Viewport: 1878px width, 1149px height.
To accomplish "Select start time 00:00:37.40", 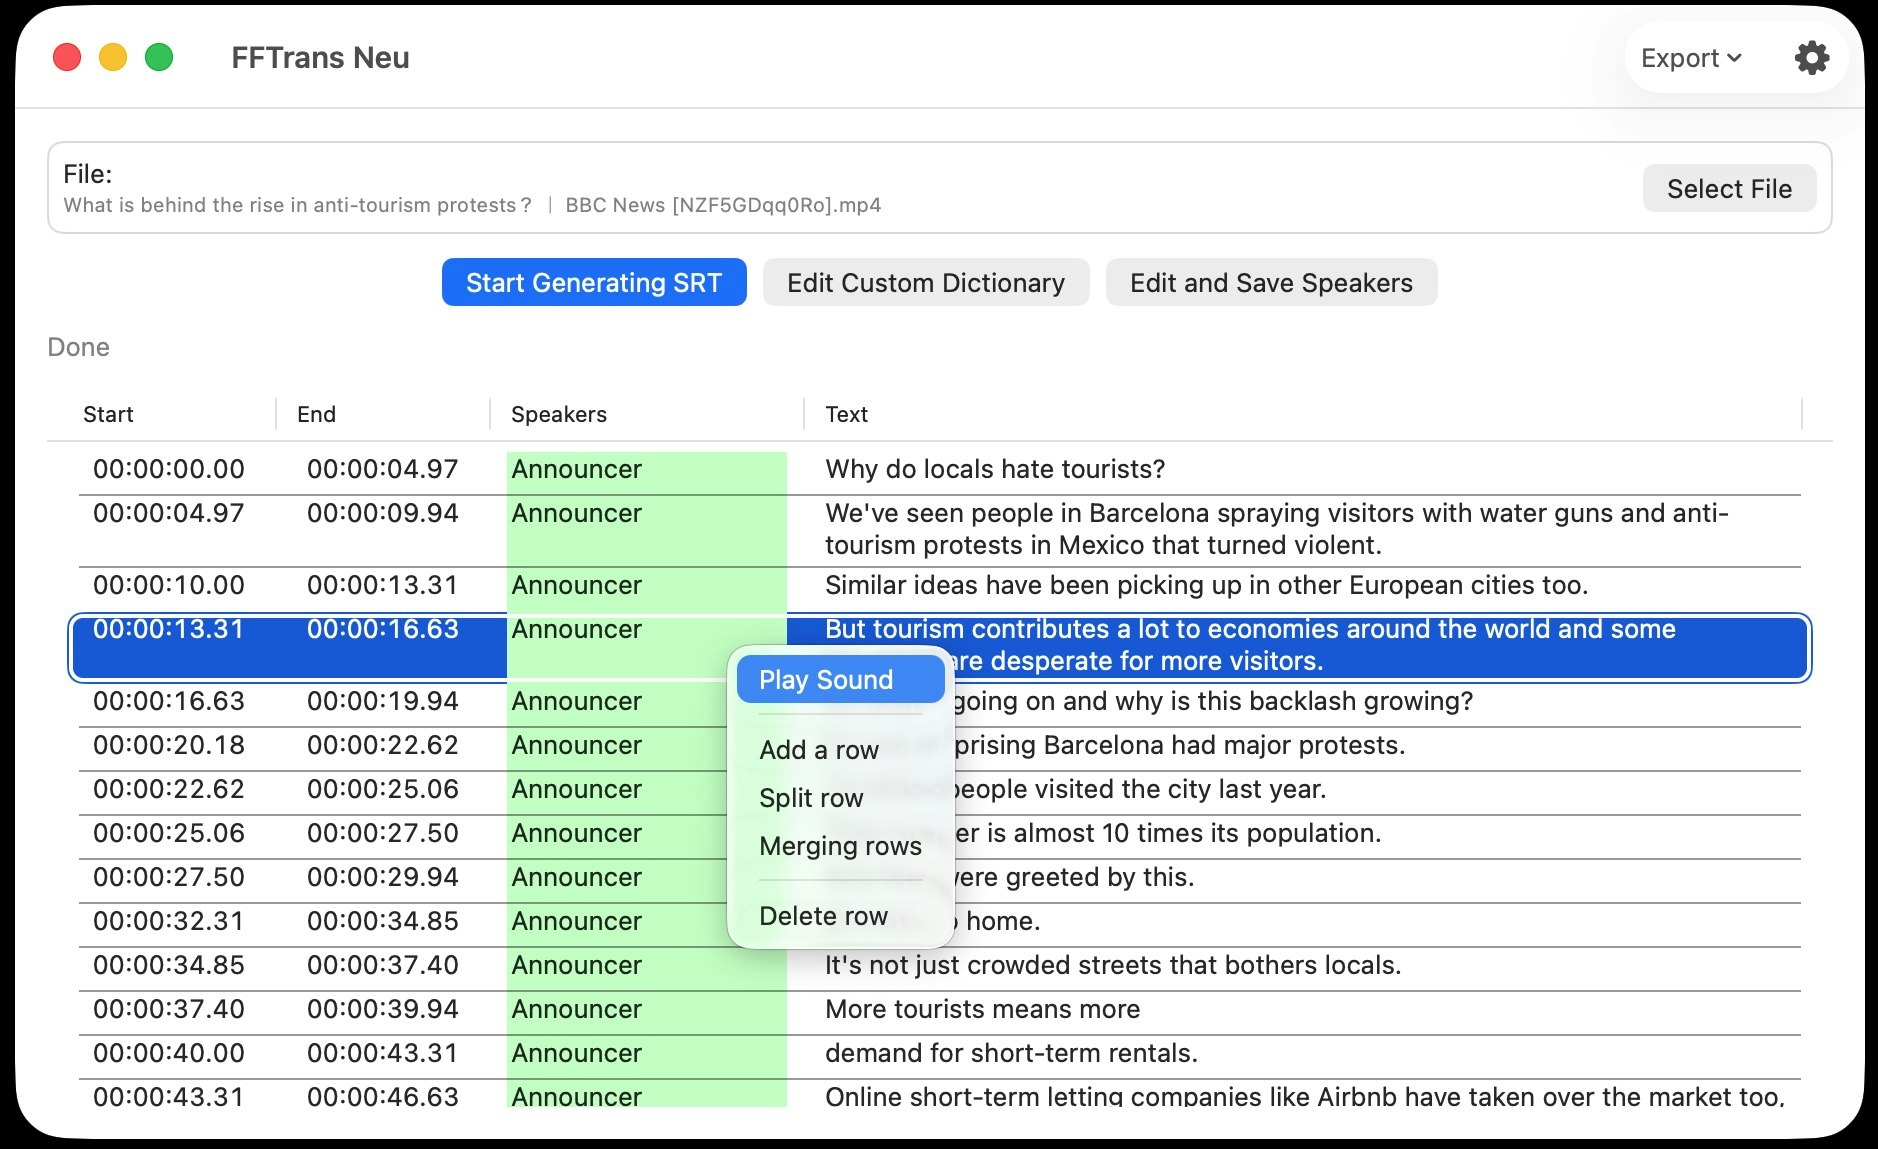I will click(169, 1009).
